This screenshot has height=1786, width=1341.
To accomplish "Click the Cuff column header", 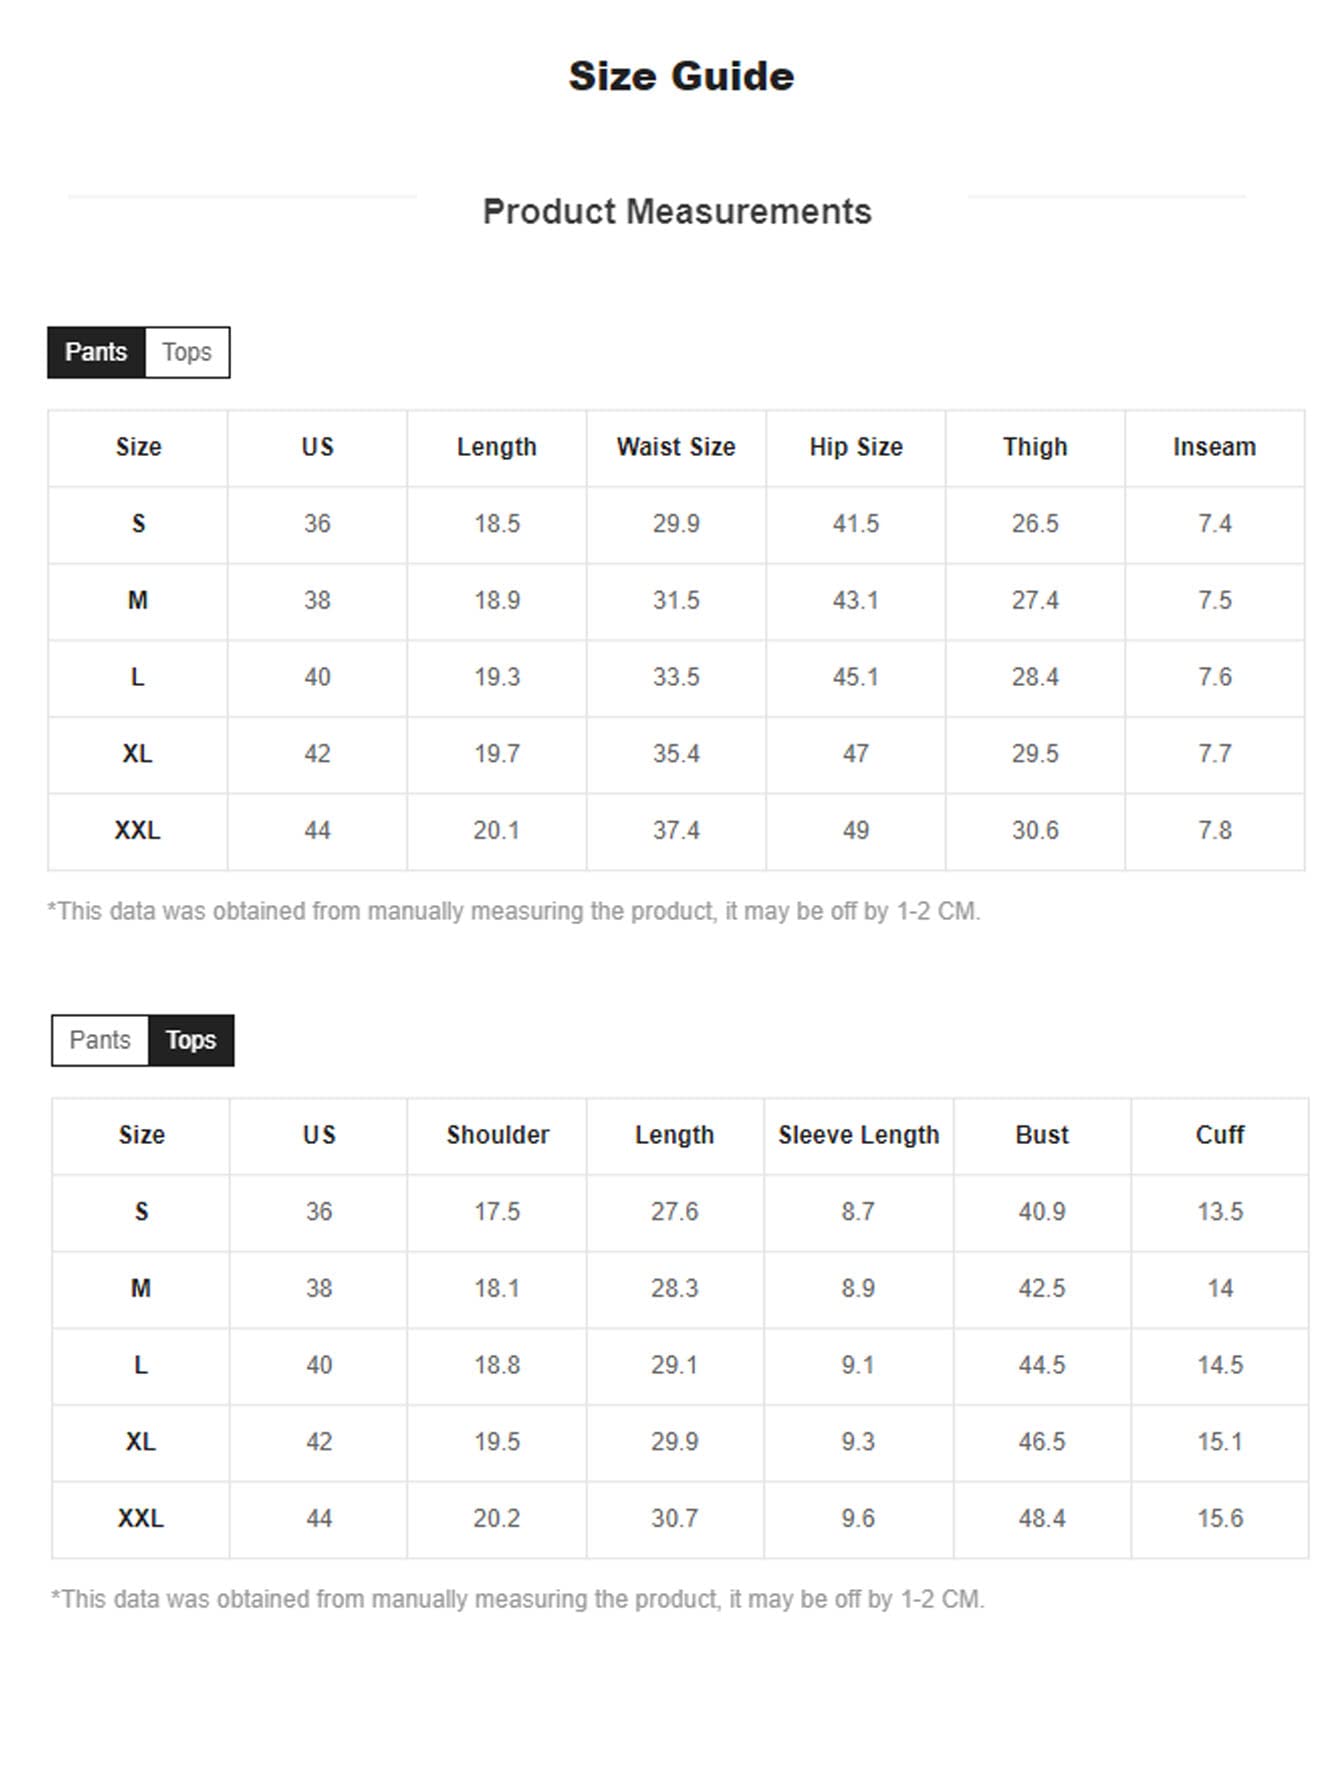I will pyautogui.click(x=1220, y=1135).
